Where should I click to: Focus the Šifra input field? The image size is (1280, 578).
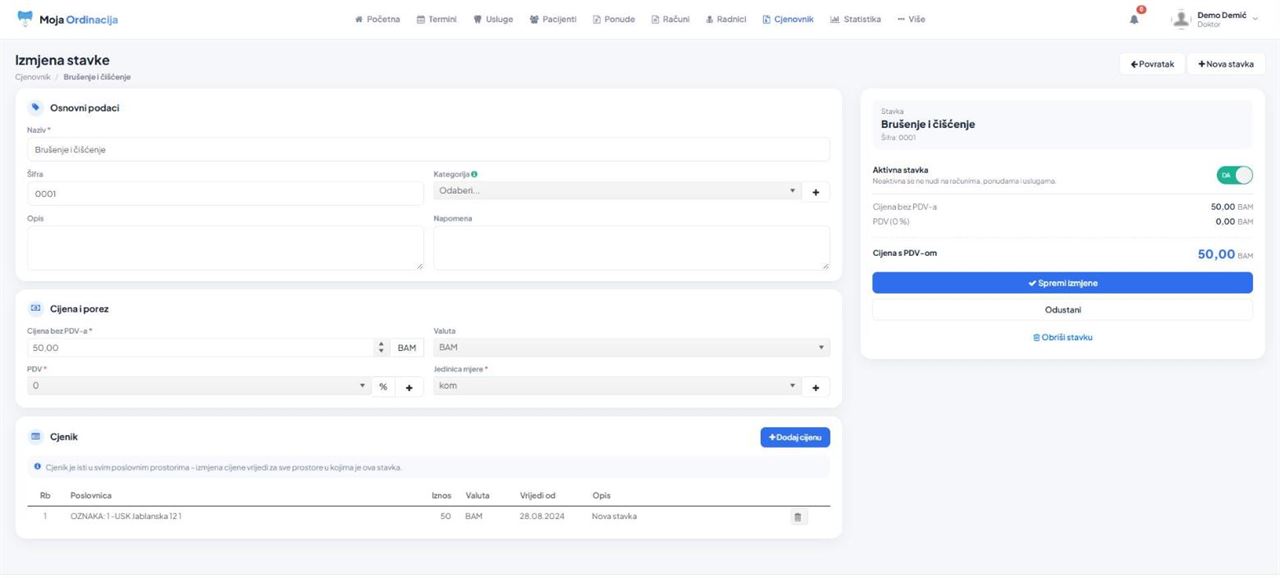coord(225,193)
